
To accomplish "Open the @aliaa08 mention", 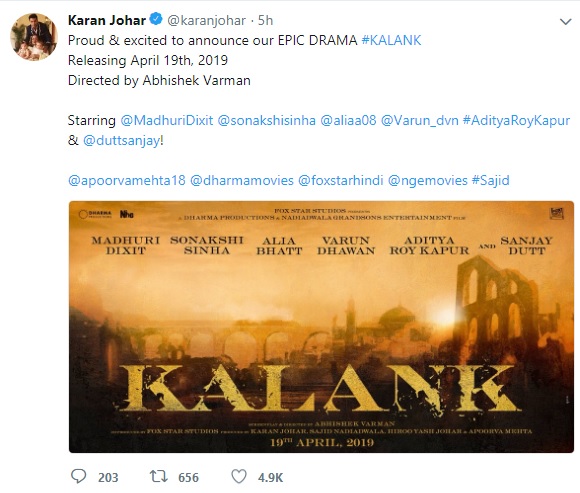I will click(348, 121).
